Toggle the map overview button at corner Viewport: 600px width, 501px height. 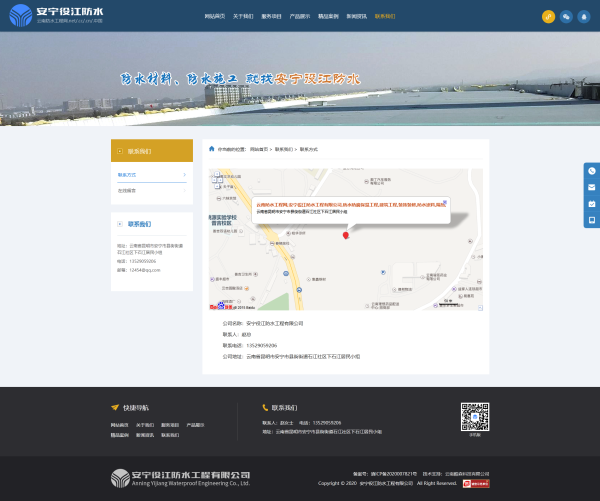click(480, 308)
